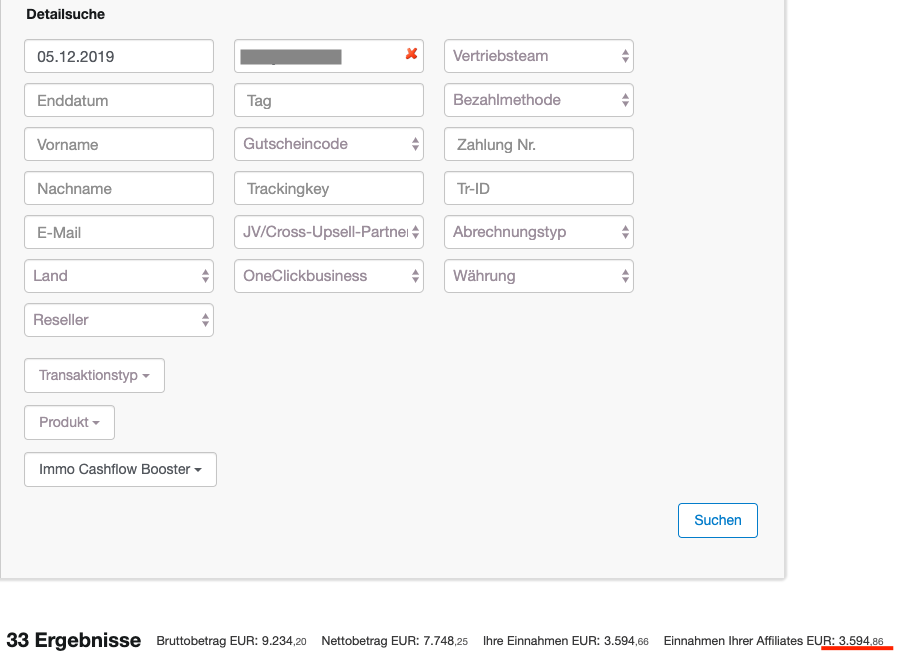Open the Vertriebsteam dropdown
This screenshot has height=661, width=902.
538,56
